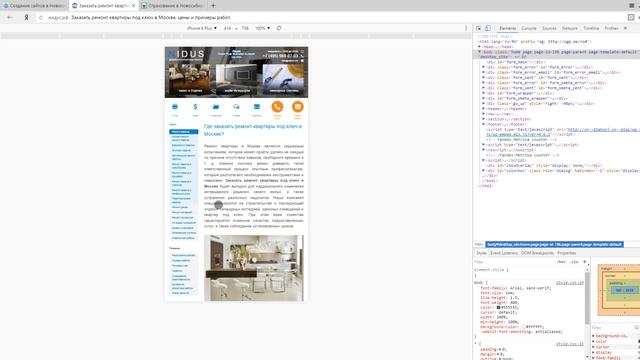Click the page heading Где заказать ремонт квартиры
Viewport: 640px width, 360px height.
pos(253,130)
